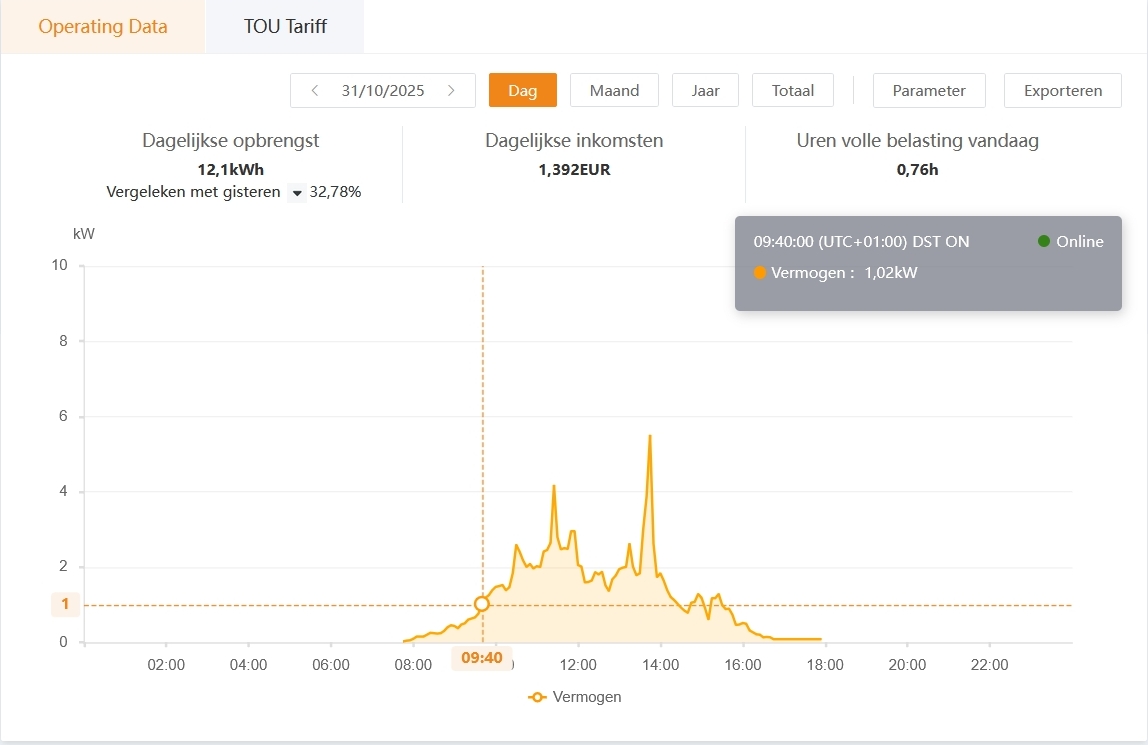This screenshot has height=745, width=1148.
Task: Switch to Maand view
Action: point(614,91)
